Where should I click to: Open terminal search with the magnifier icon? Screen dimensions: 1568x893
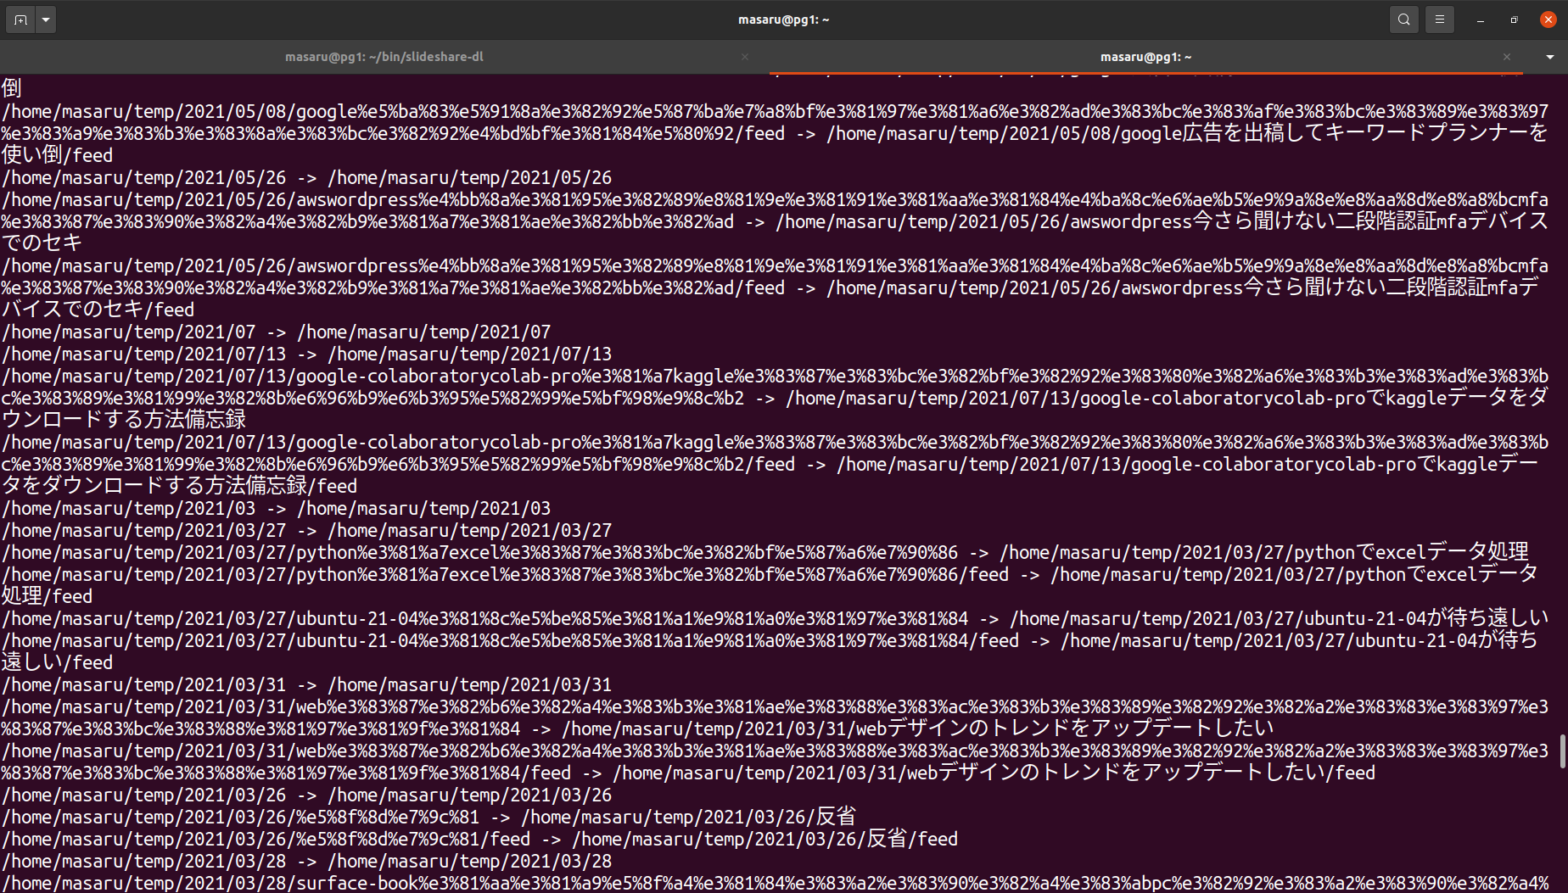point(1403,19)
